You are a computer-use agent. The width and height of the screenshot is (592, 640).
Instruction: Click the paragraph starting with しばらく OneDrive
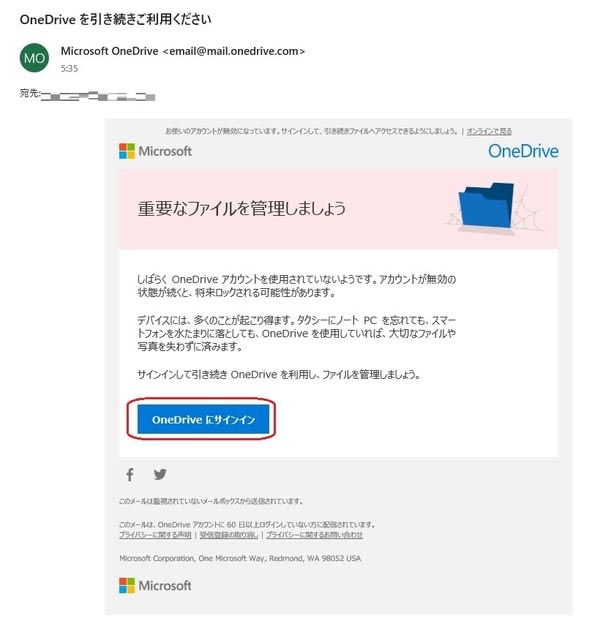pos(296,286)
